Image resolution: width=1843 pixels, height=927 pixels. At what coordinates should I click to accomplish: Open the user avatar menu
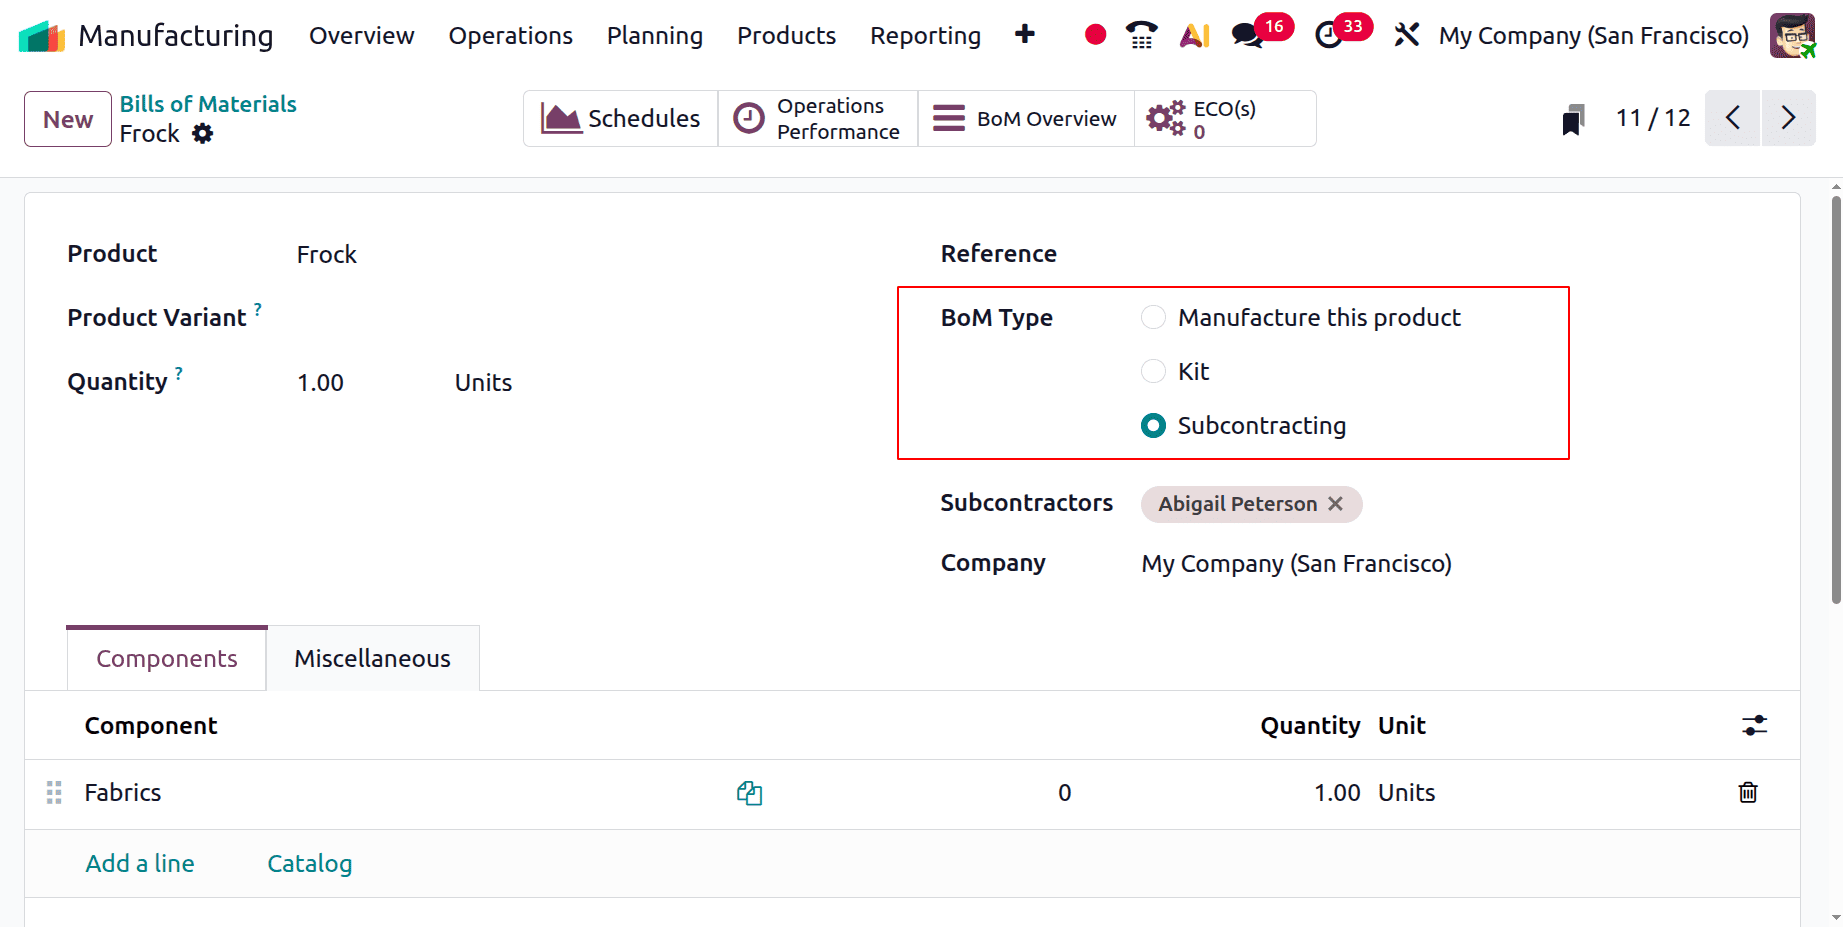pos(1791,35)
